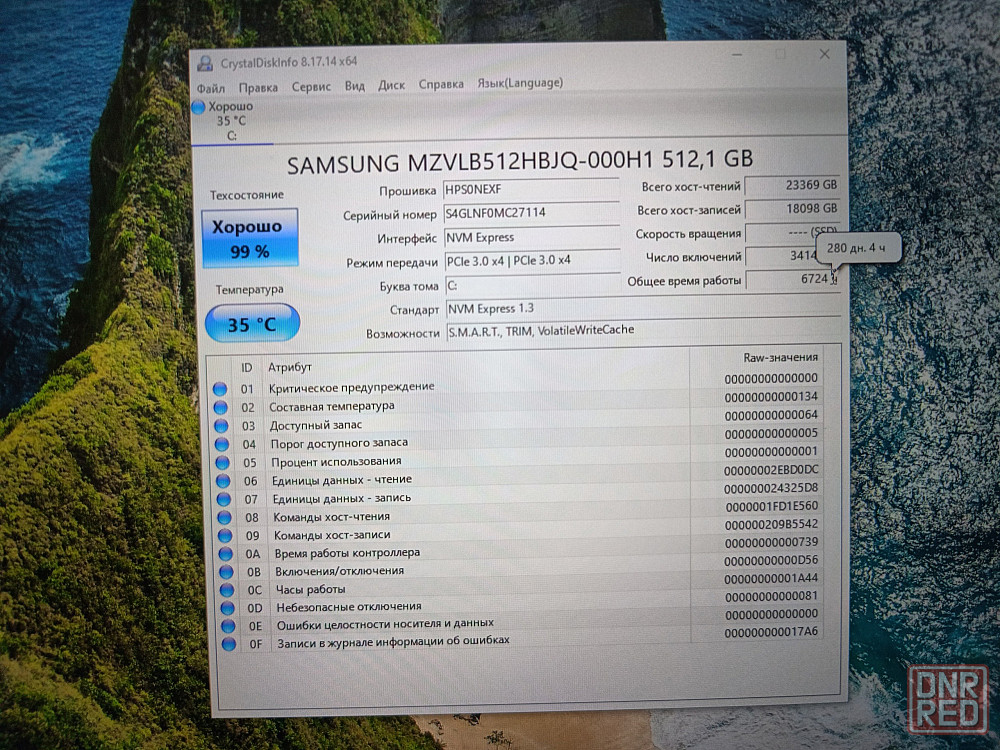This screenshot has height=750, width=1000.
Task: Click the serial number field S4GLNF0MC27114
Action: [531, 213]
